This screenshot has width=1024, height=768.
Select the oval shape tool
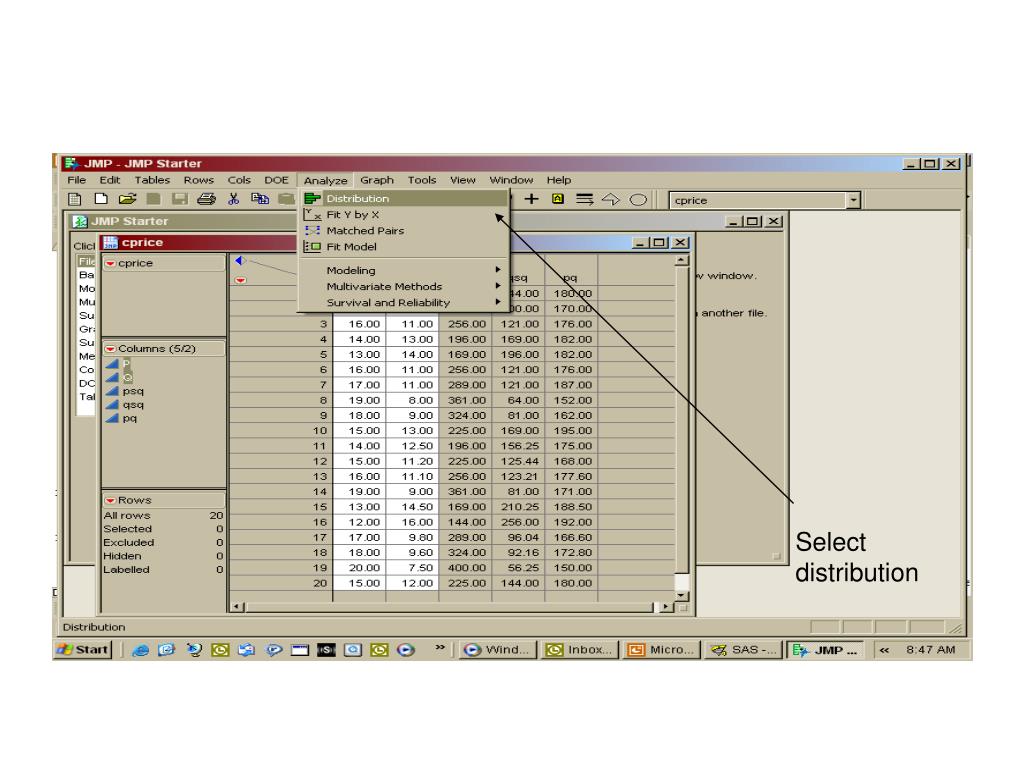click(x=638, y=200)
